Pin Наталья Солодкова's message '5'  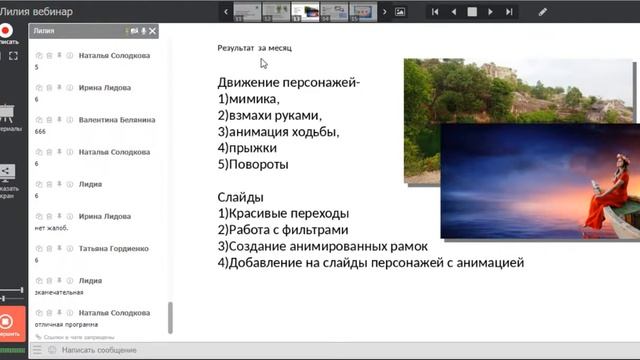tap(59, 56)
